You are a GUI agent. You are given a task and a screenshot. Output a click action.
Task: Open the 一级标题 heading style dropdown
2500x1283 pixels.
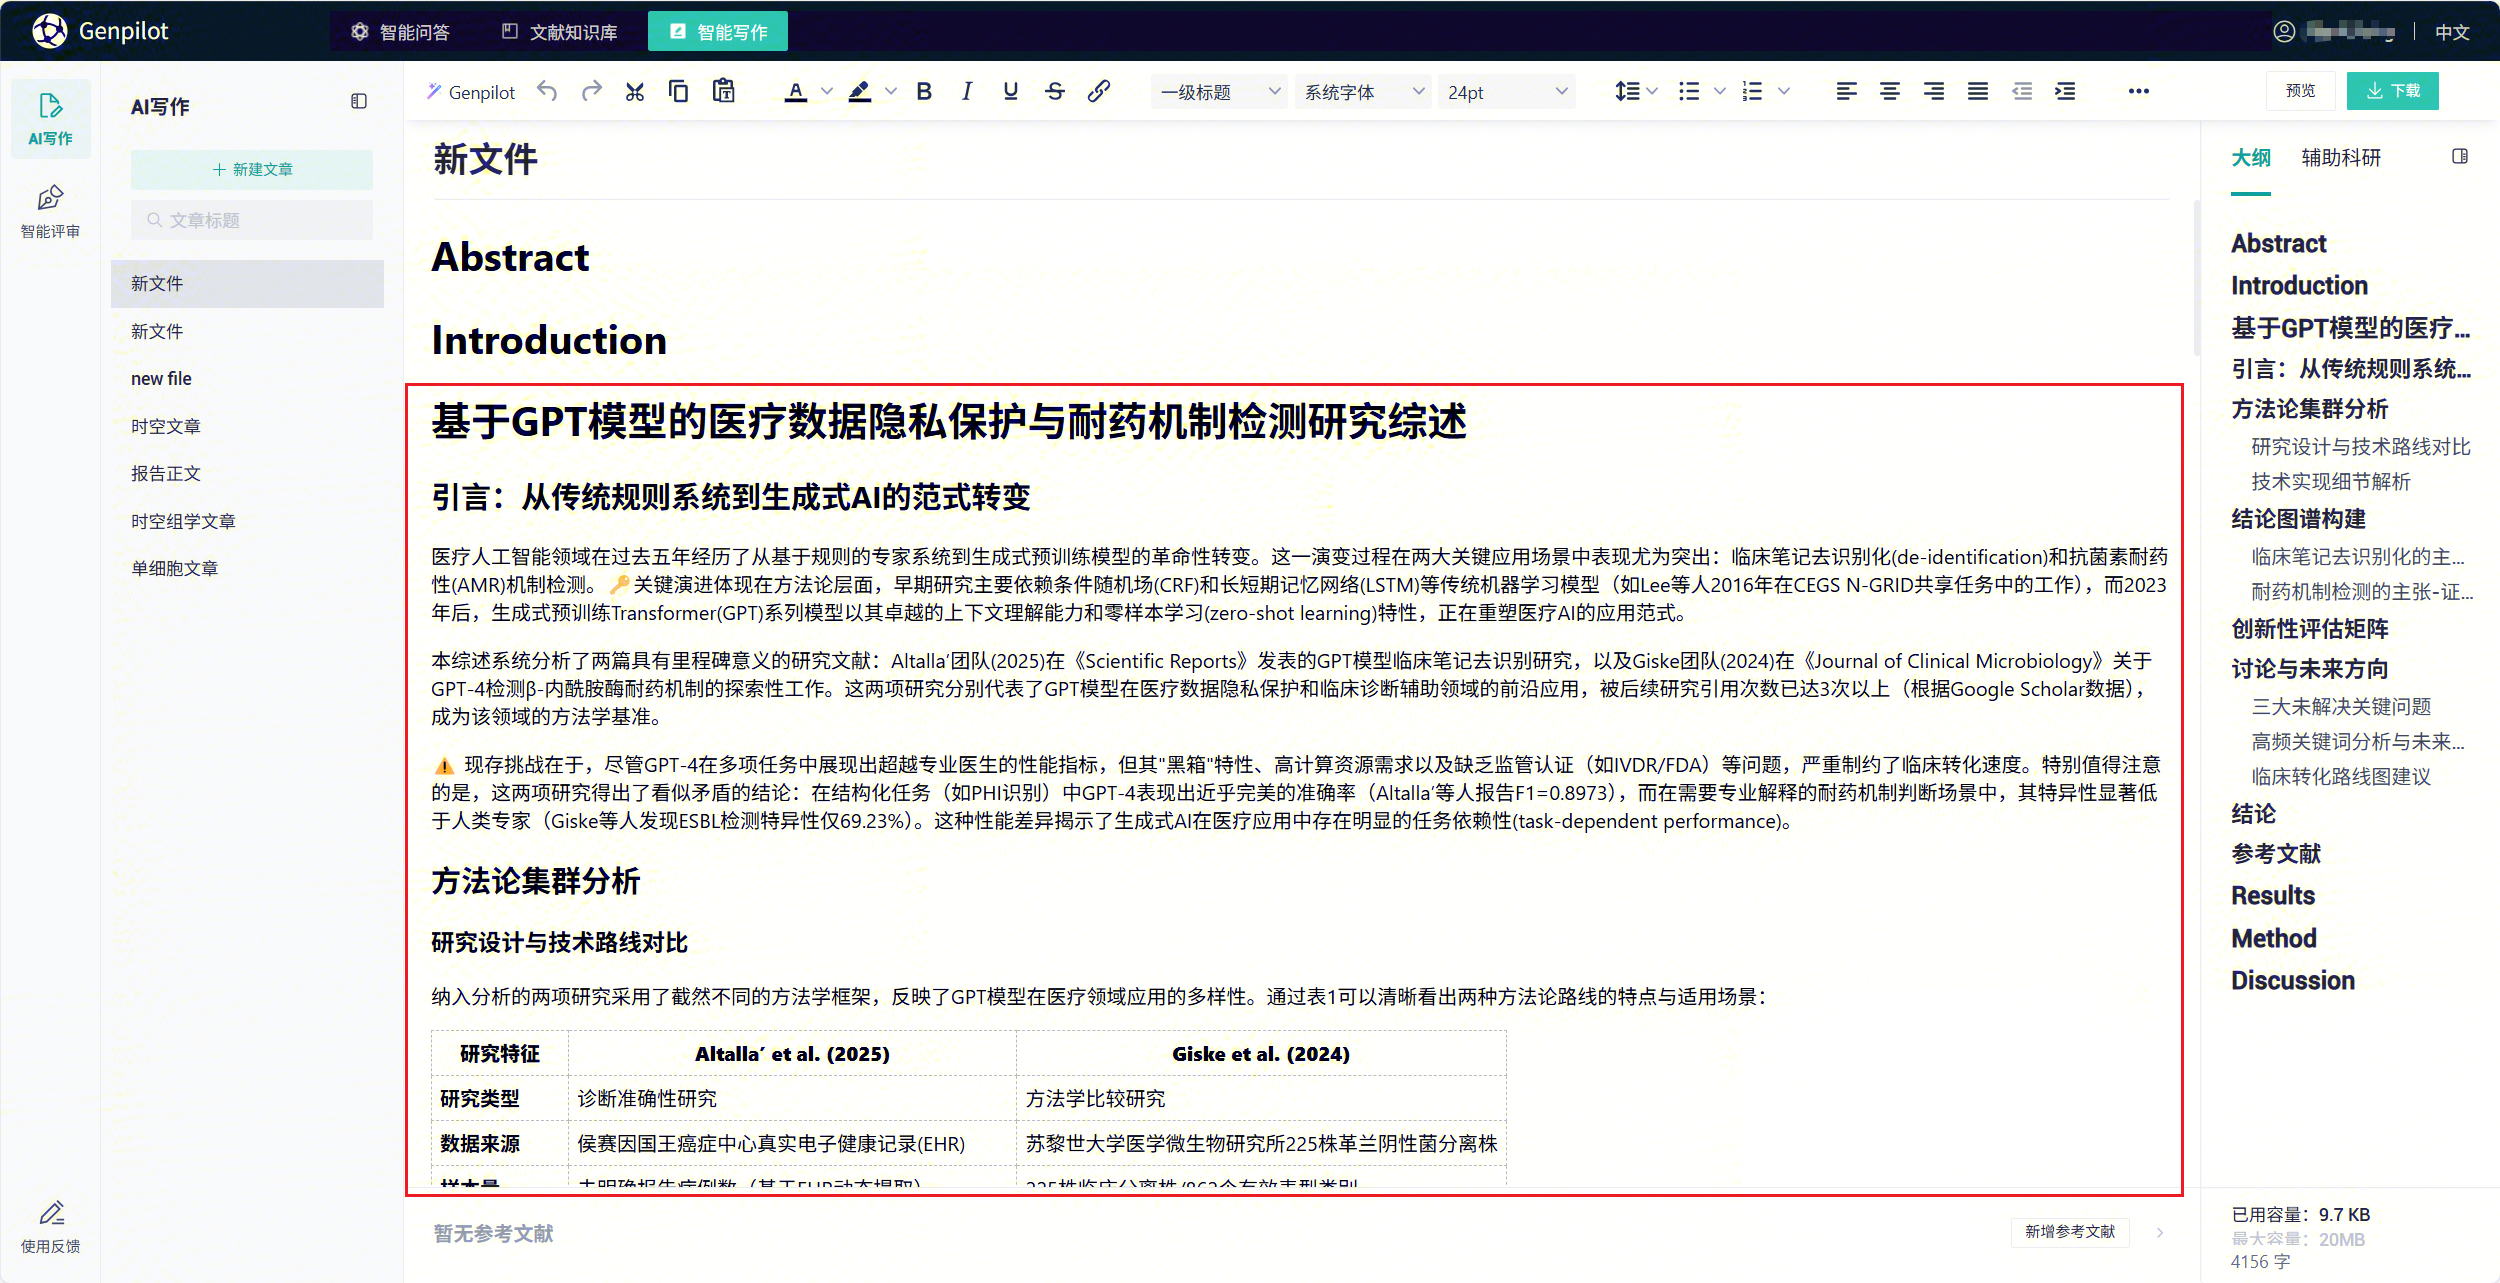click(1218, 92)
